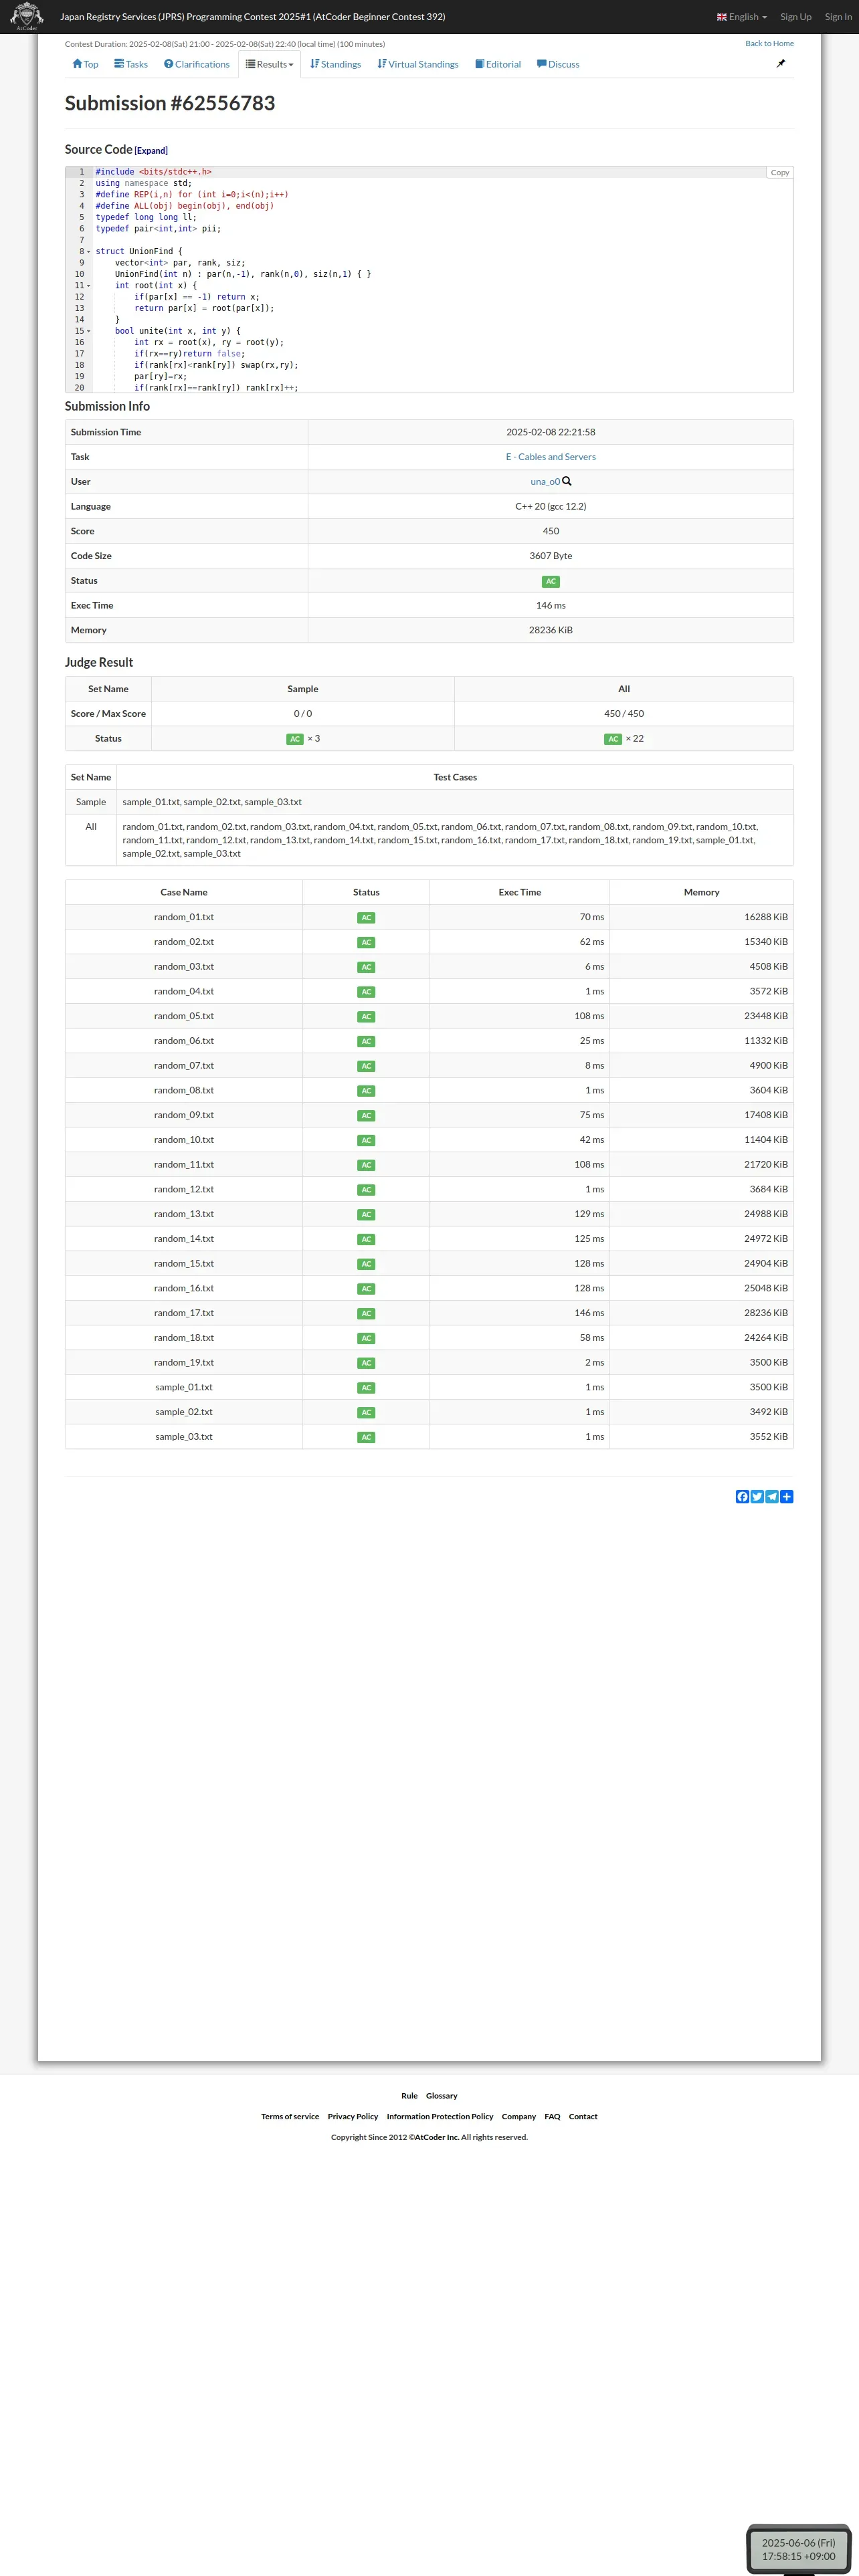
Task: Expand the source code view
Action: coord(151,151)
